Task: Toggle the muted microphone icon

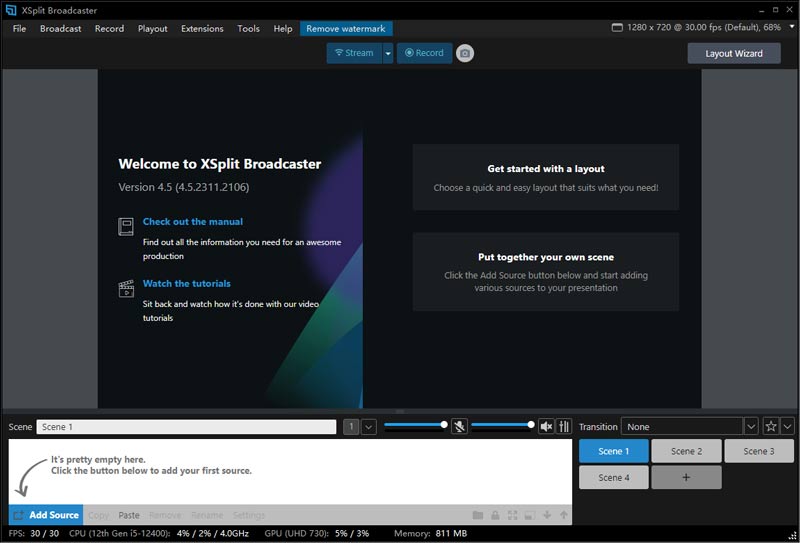Action: click(459, 426)
